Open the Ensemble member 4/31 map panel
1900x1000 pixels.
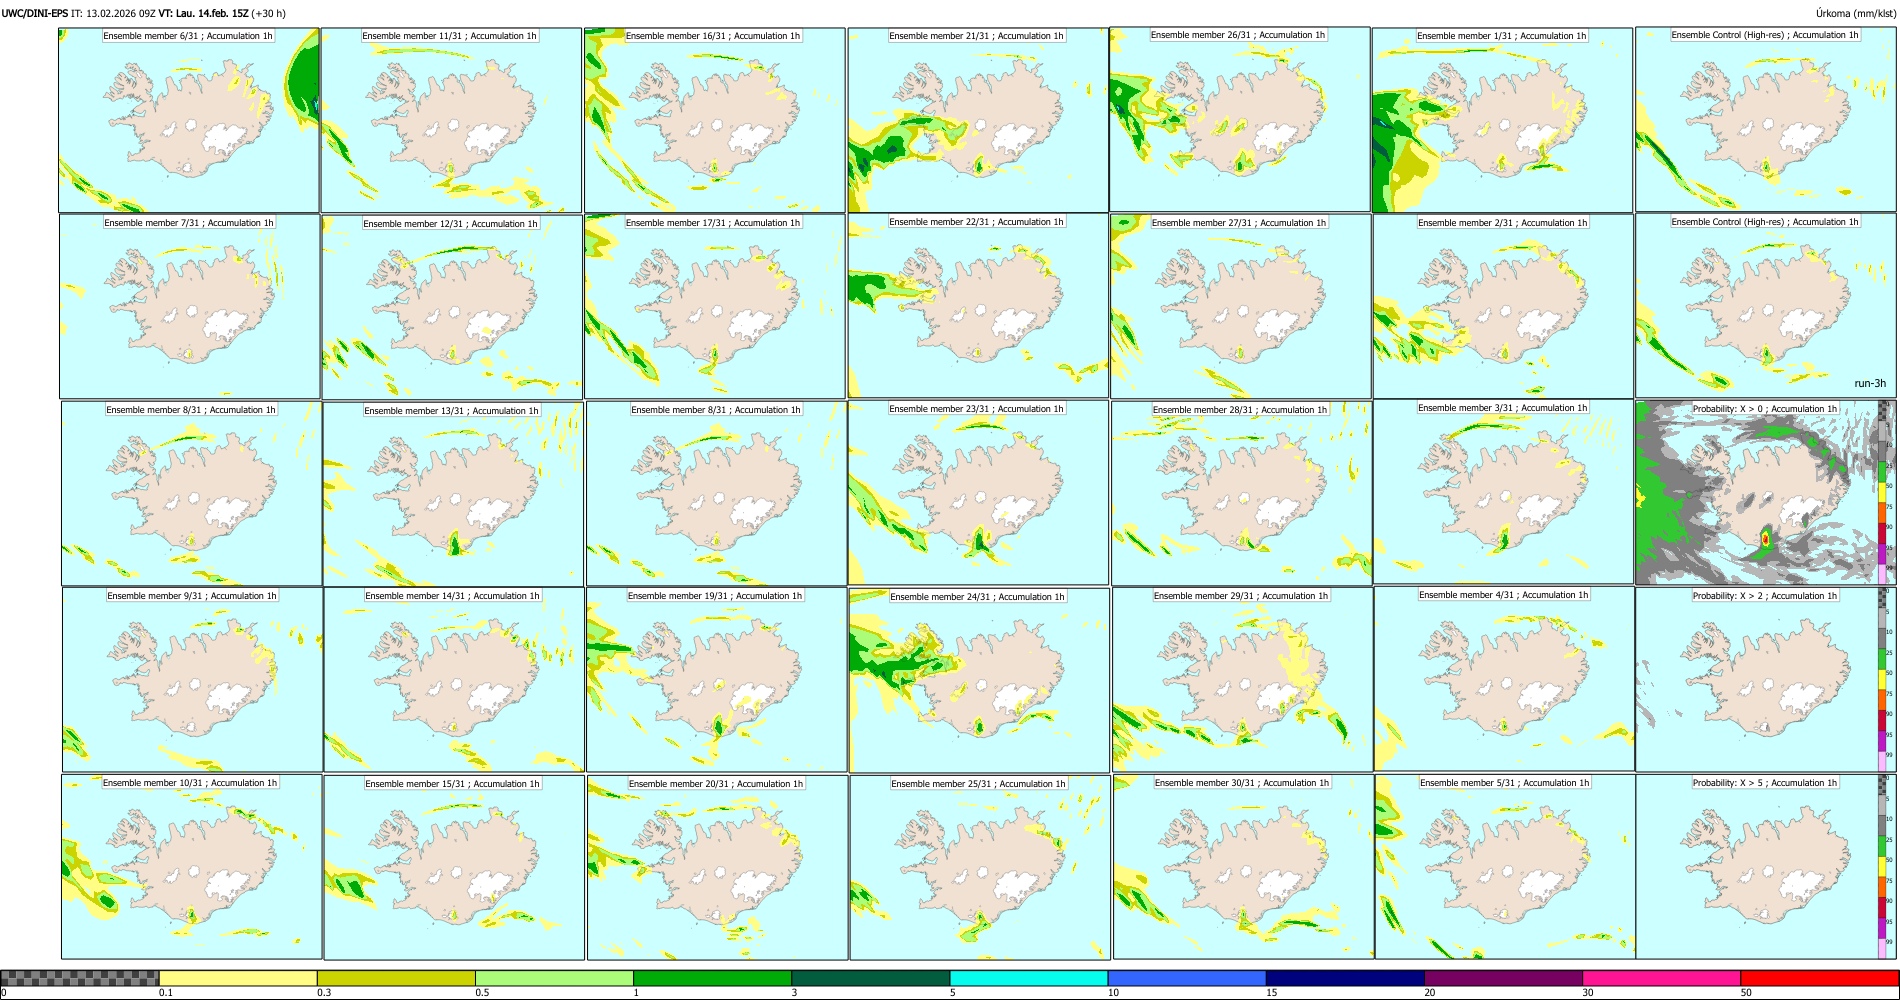click(x=1504, y=679)
